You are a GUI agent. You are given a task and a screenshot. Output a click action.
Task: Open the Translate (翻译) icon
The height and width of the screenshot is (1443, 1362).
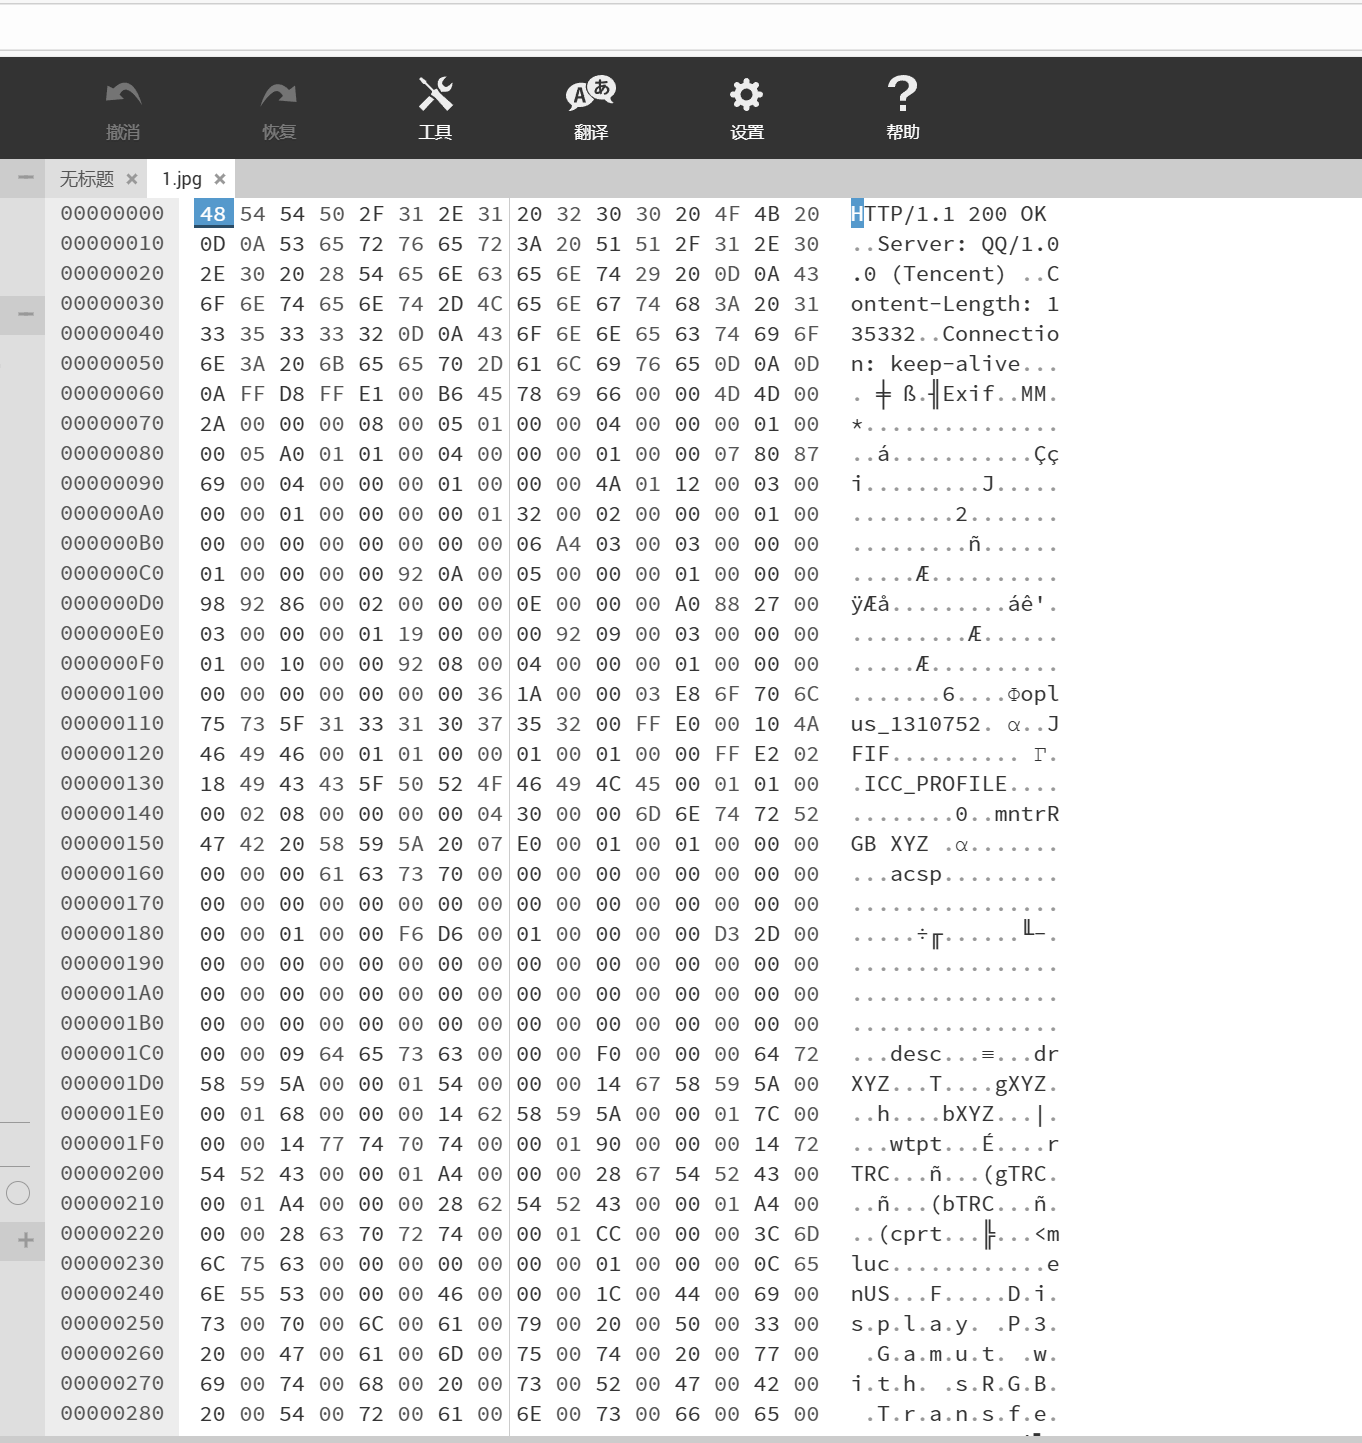coord(590,95)
